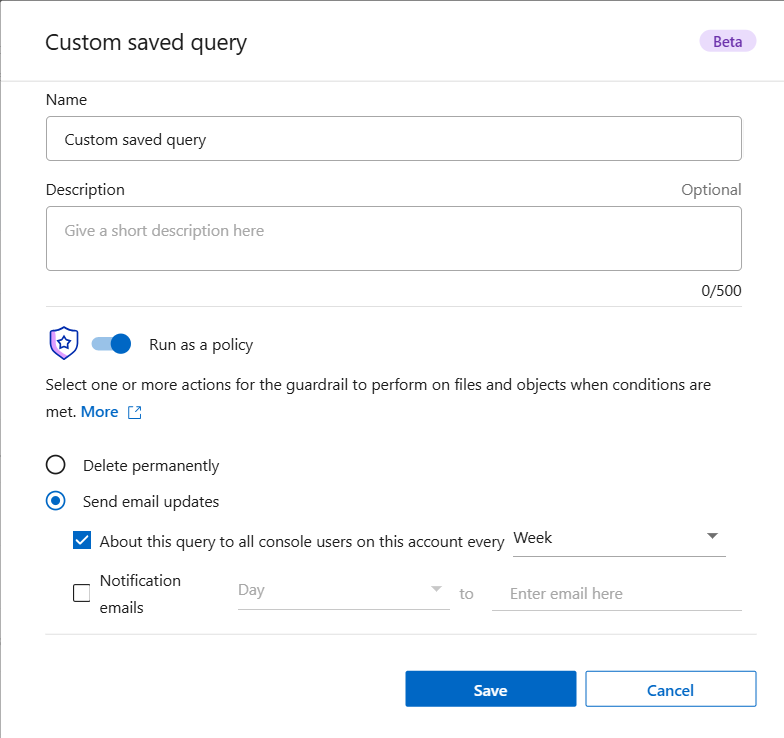Uncheck About this query to all console users
Image resolution: width=784 pixels, height=738 pixels.
click(82, 541)
